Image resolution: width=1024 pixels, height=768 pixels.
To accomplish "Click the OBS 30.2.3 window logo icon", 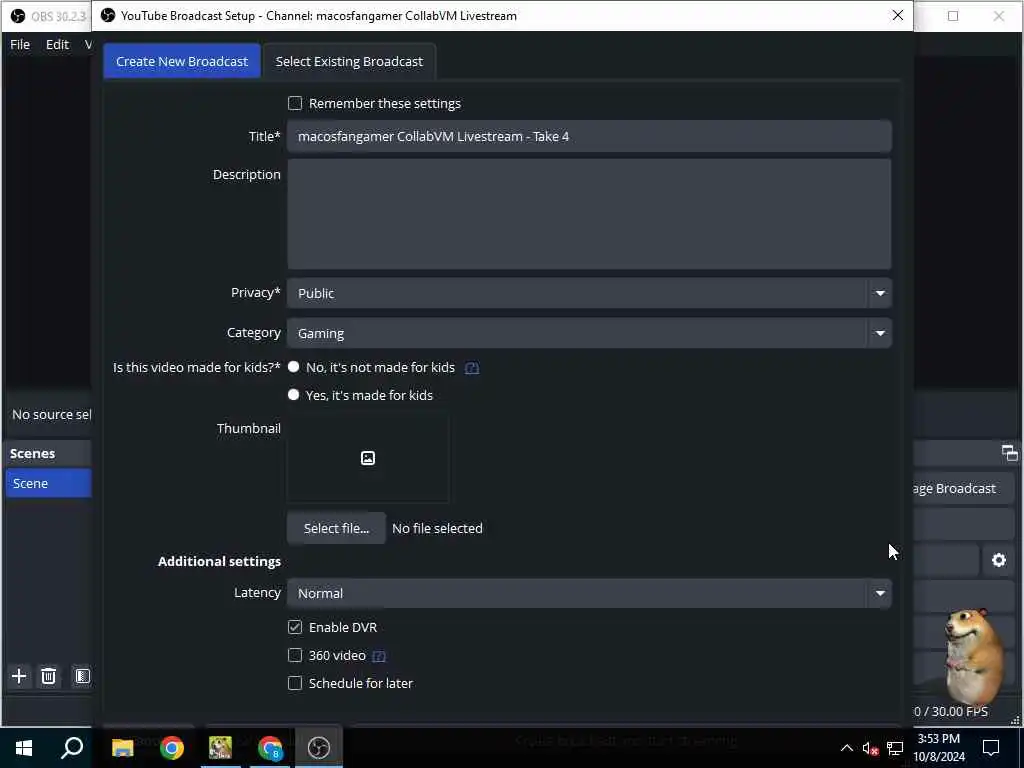I will 18,16.
